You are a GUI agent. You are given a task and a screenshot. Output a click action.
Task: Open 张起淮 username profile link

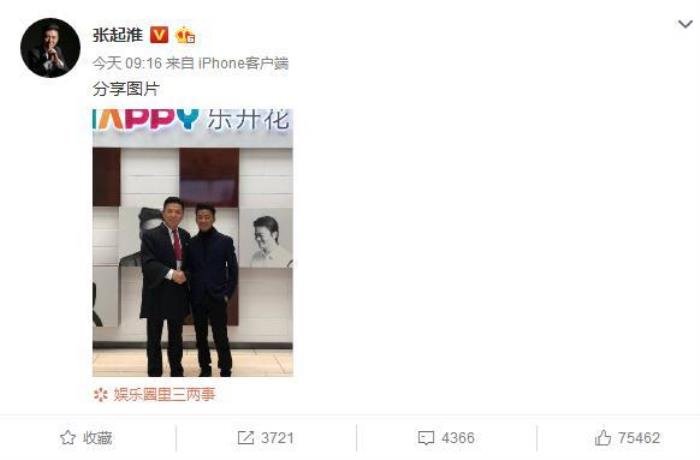117,35
